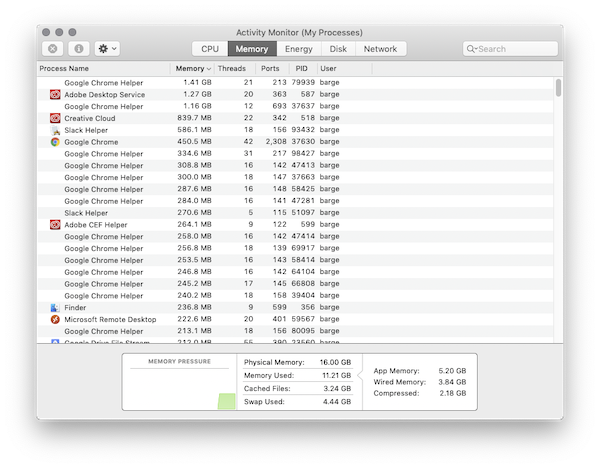Viewport: 600px width, 468px height.
Task: Select Google Chrome Helper with PID 69917
Action: click(x=295, y=248)
